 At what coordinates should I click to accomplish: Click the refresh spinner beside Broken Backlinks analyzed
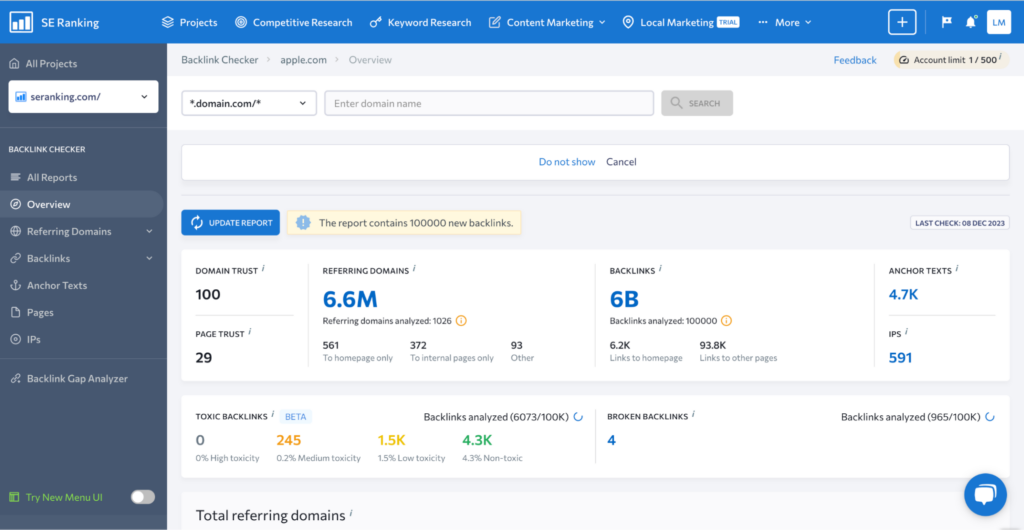(x=989, y=416)
